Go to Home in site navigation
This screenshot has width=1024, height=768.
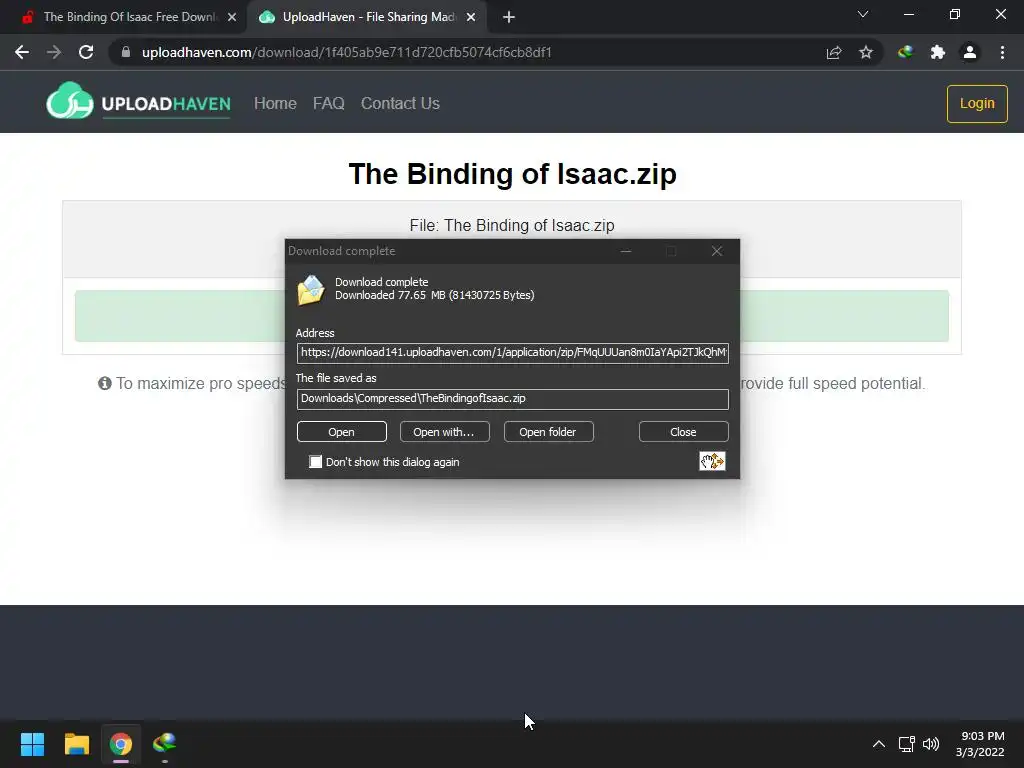[x=275, y=103]
